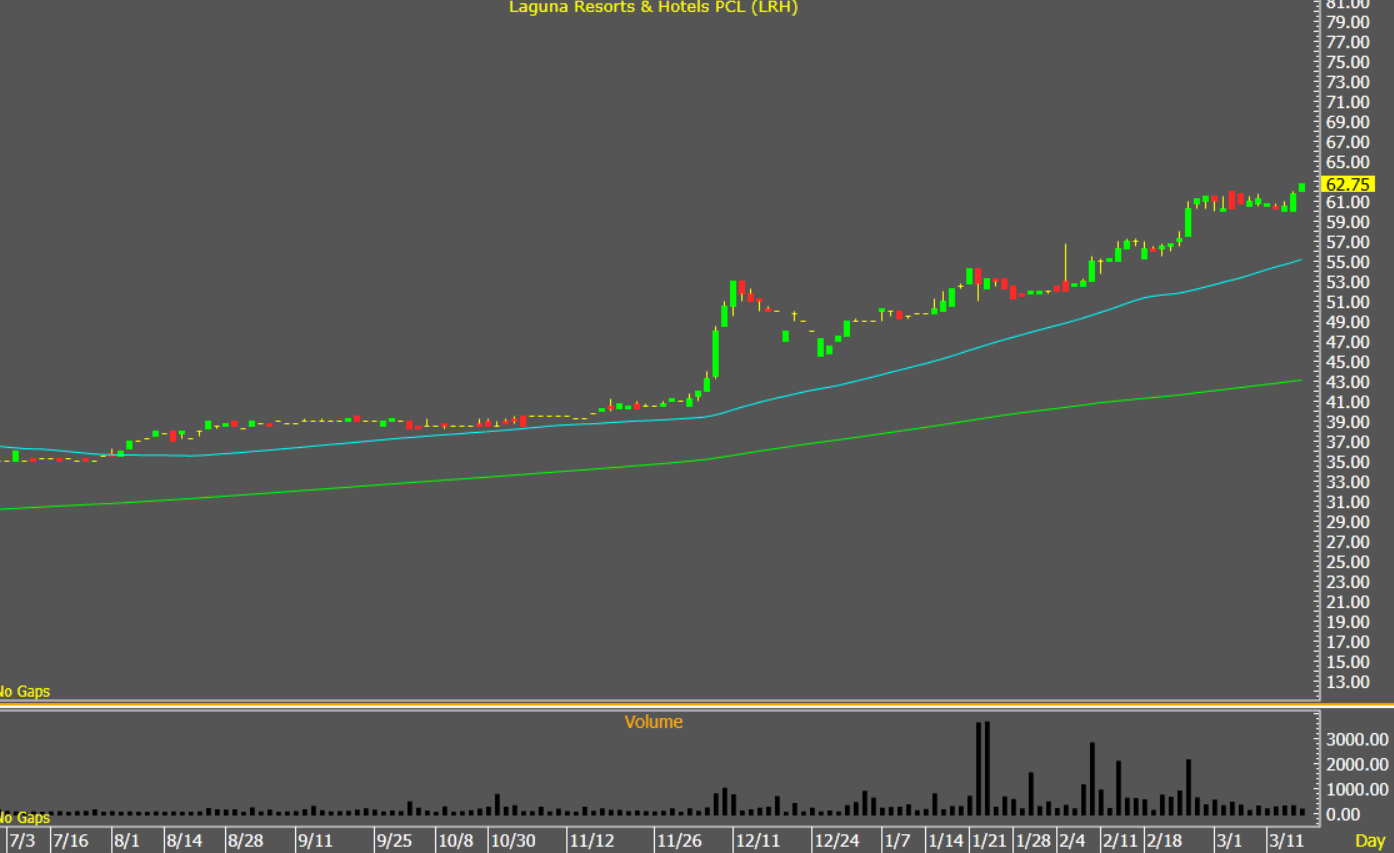Click the 1/28 date label
This screenshot has width=1394, height=853.
click(x=1034, y=840)
